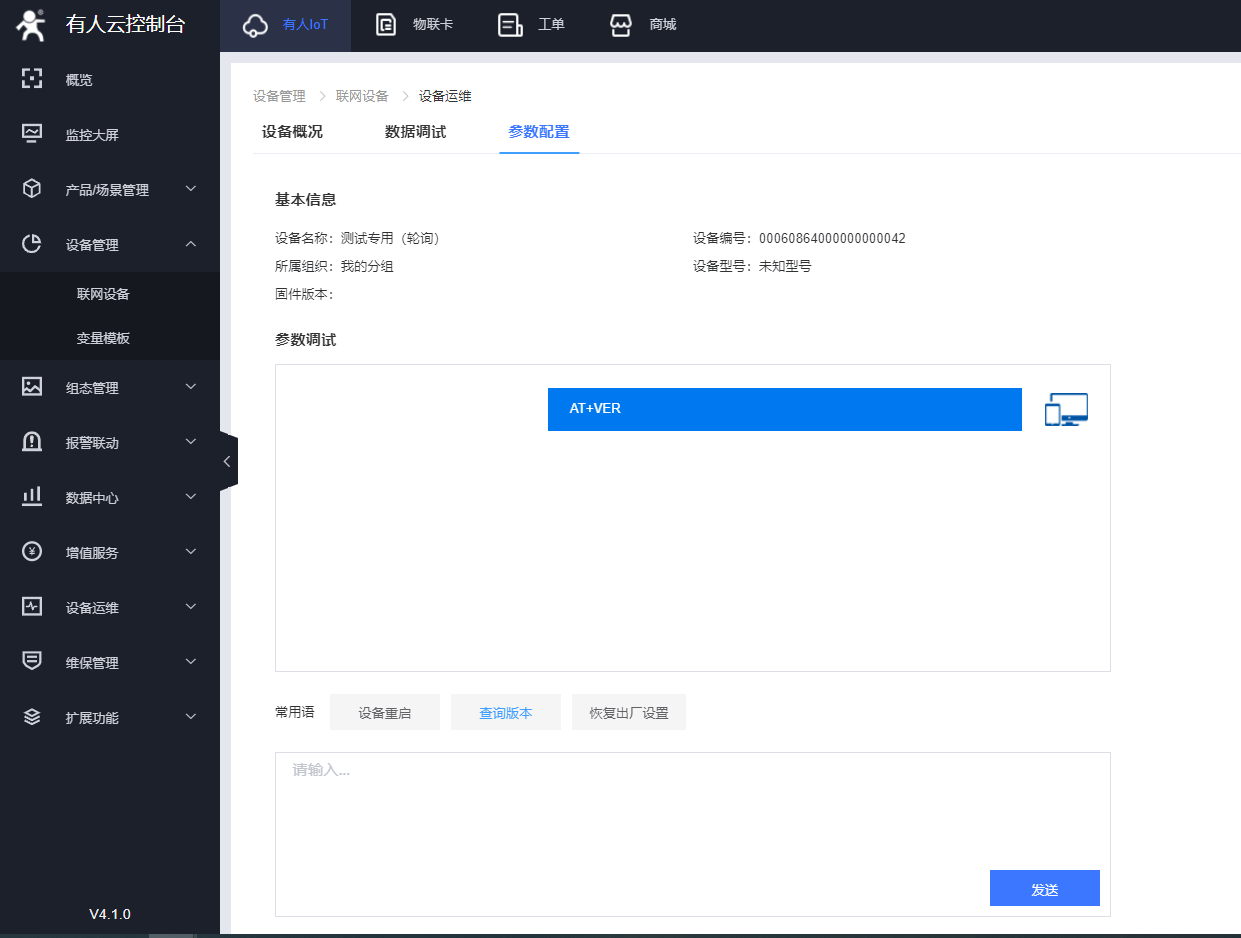
Task: Click the layers icon for 扩展功能
Action: [x=32, y=717]
